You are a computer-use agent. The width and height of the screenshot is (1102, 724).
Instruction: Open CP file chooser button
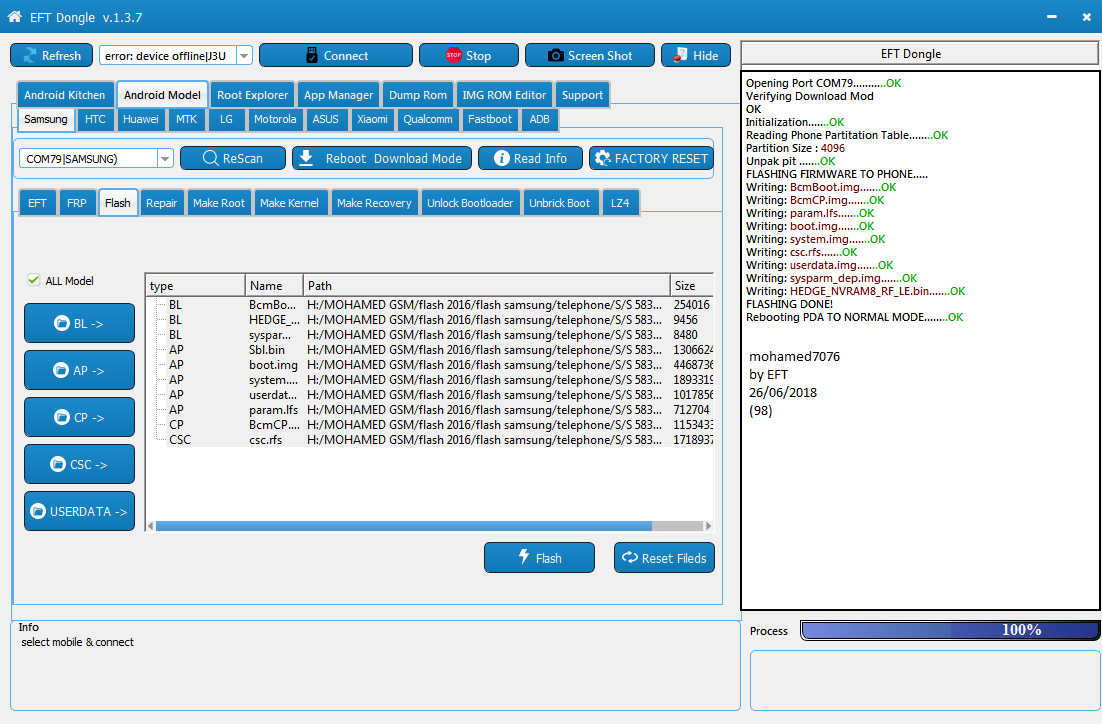79,417
